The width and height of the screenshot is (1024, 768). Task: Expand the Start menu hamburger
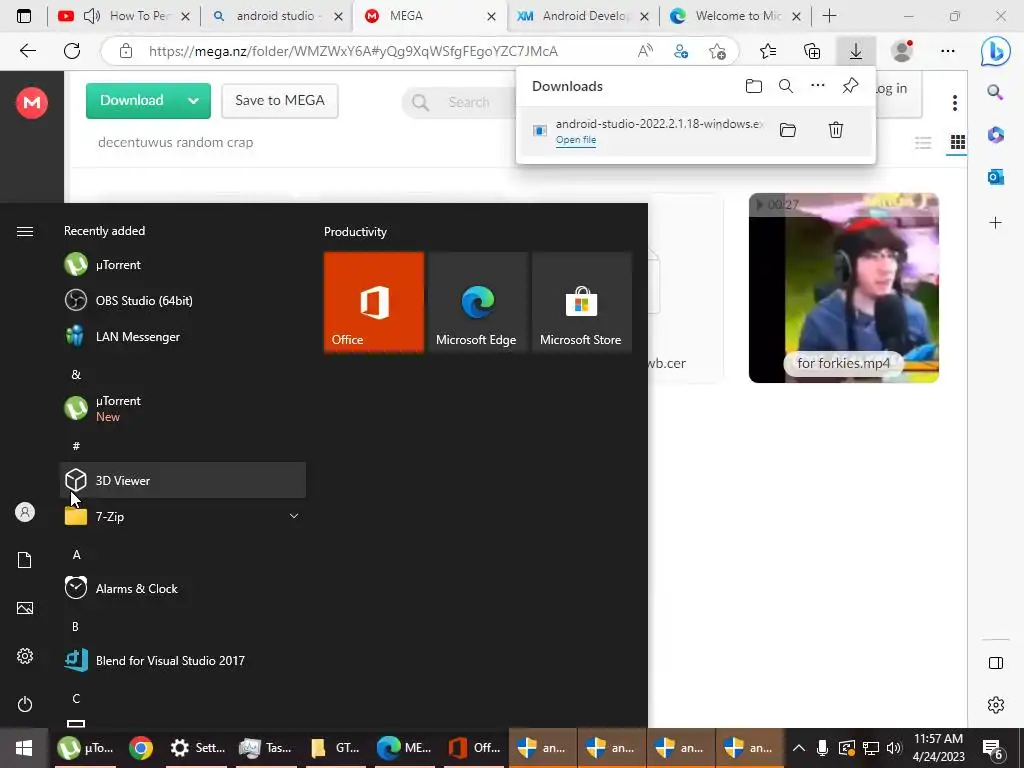pyautogui.click(x=25, y=231)
